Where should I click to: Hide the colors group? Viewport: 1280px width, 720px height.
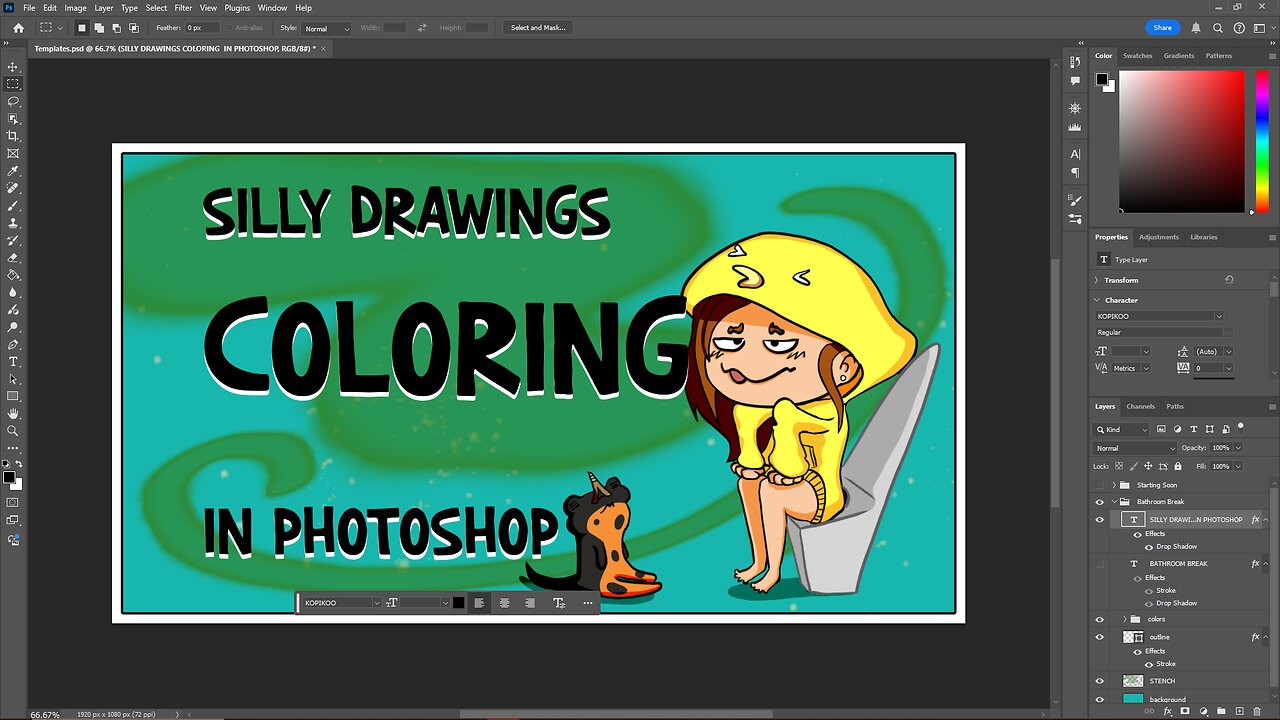1100,619
